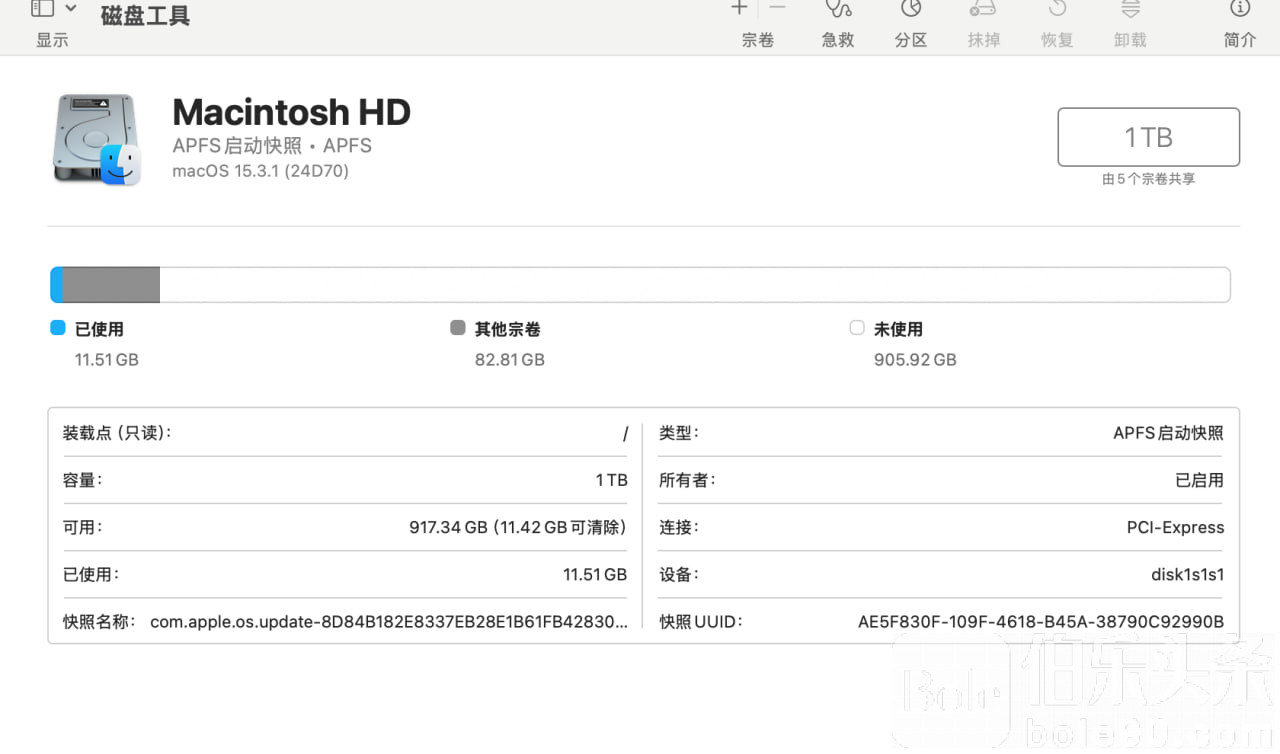1280x754 pixels.
Task: Select the gray 其他宗卷 legend swatch
Action: (458, 328)
